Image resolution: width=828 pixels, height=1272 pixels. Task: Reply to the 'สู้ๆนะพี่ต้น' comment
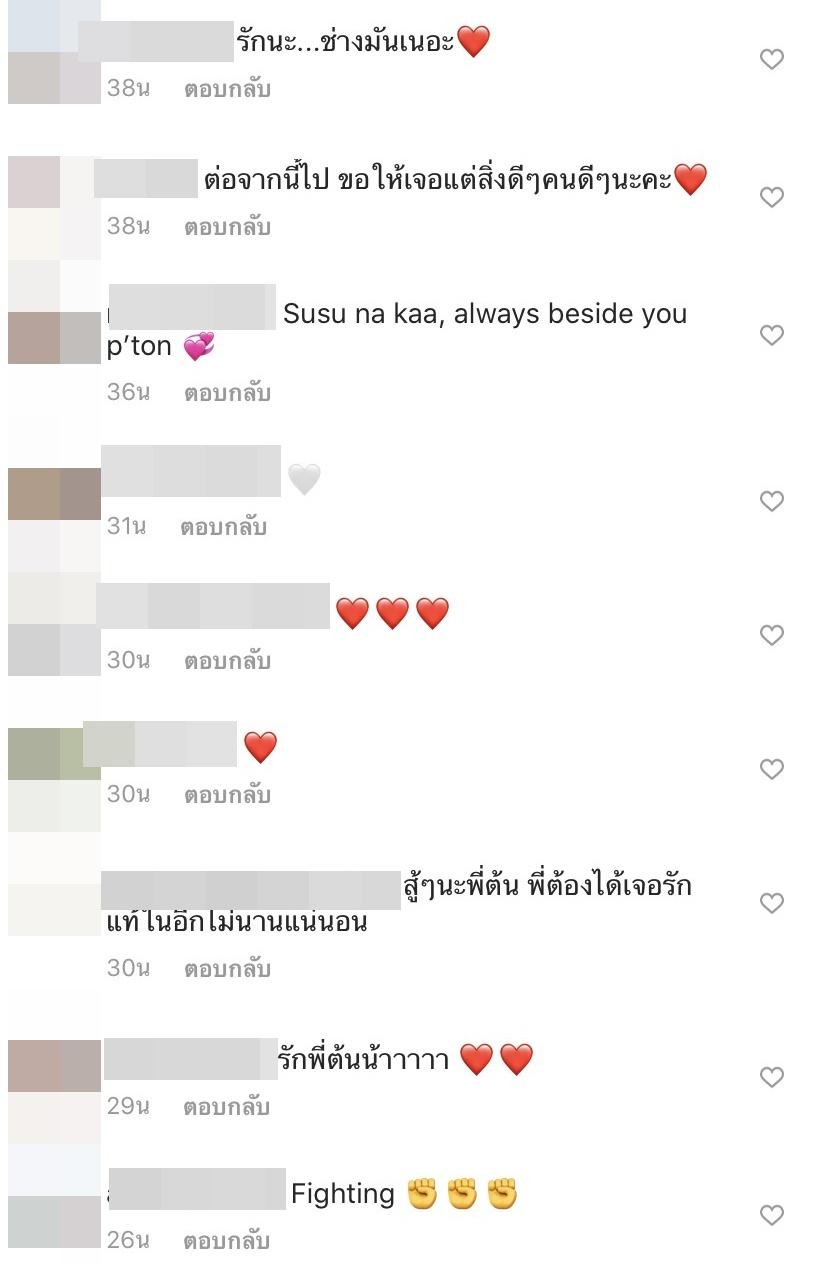[x=227, y=969]
